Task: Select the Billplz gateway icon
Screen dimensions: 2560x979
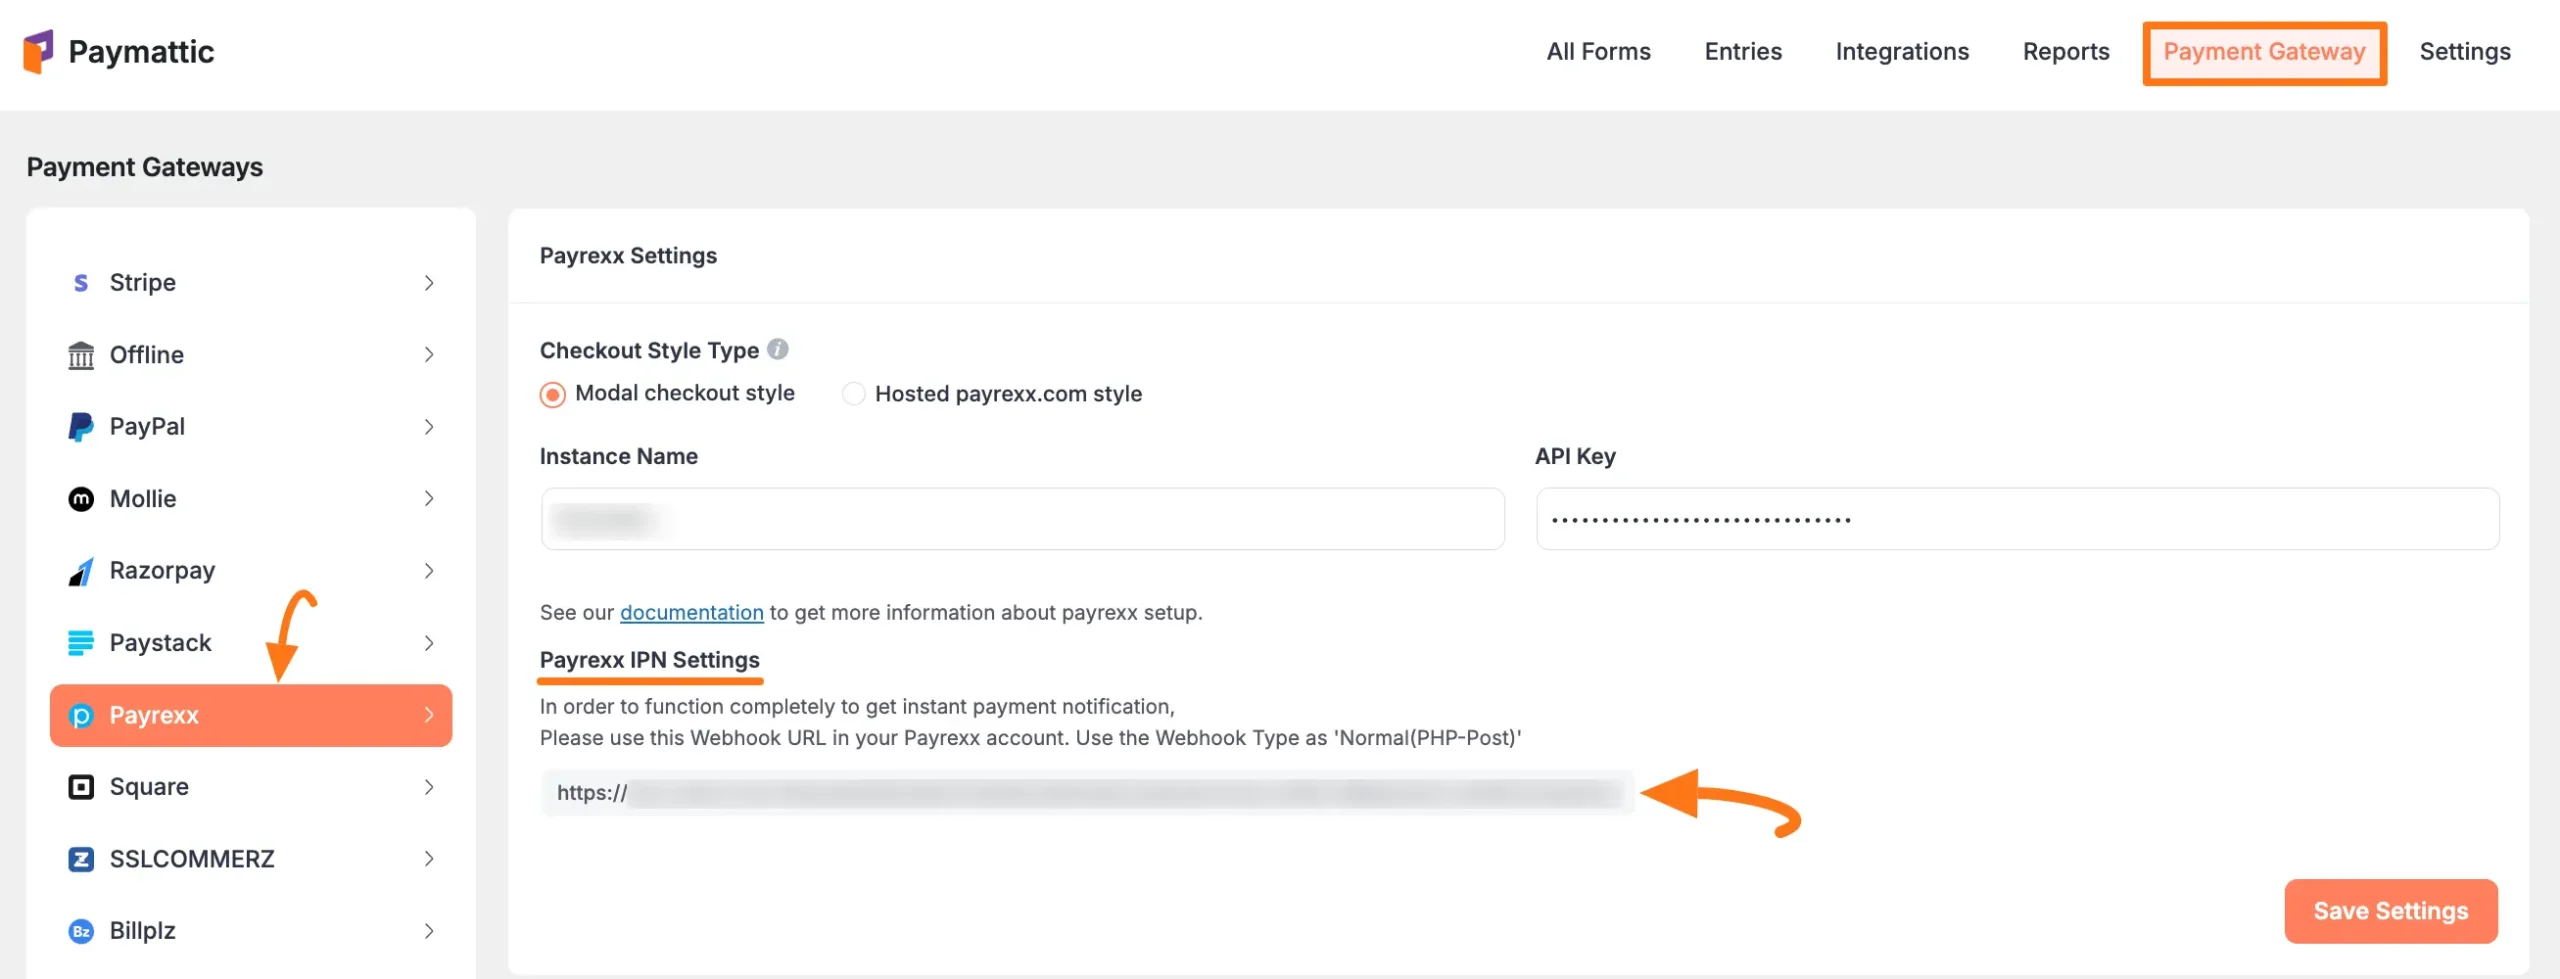Action: (x=80, y=930)
